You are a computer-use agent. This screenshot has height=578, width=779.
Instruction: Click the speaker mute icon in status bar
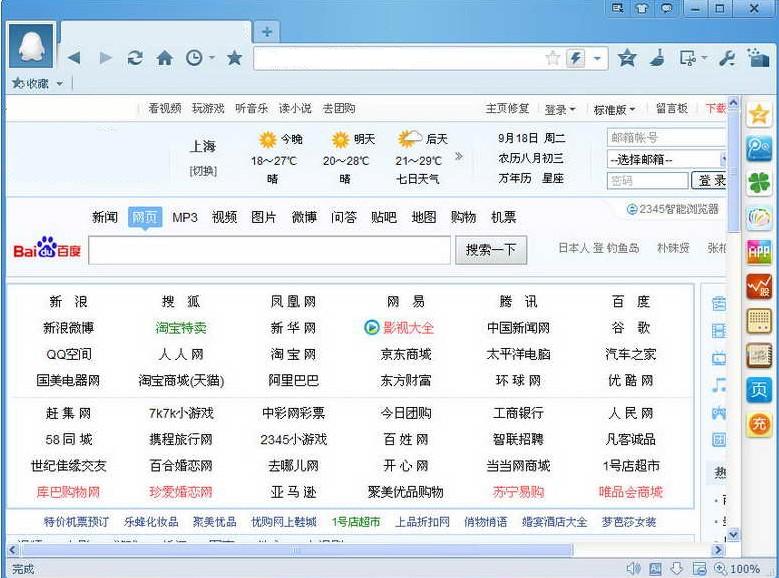(633, 568)
